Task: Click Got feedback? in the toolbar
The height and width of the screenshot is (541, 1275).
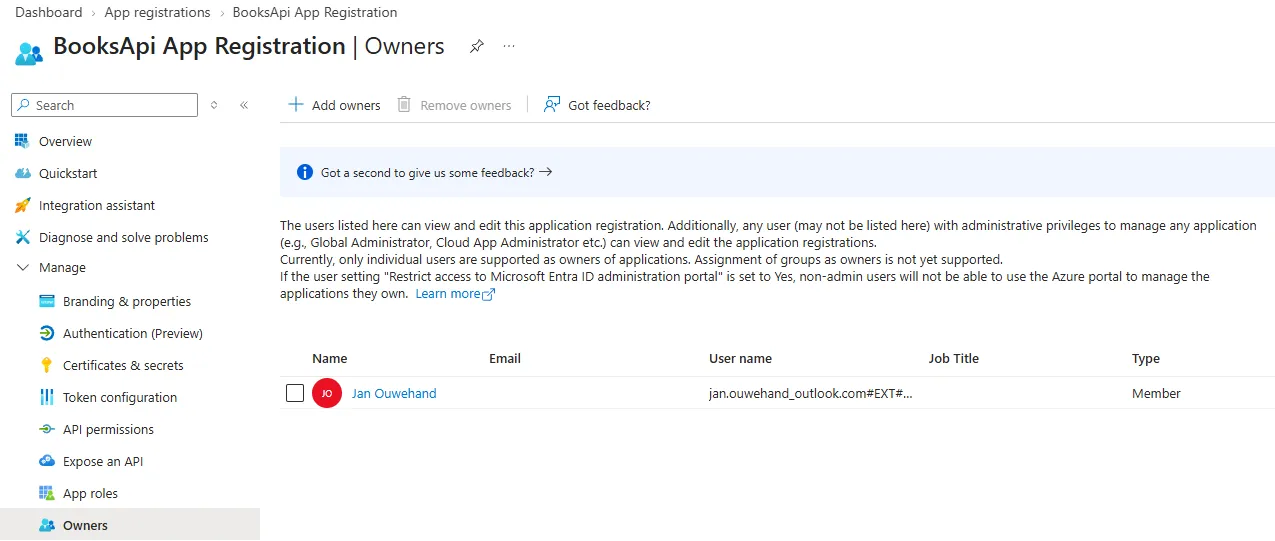Action: (597, 105)
